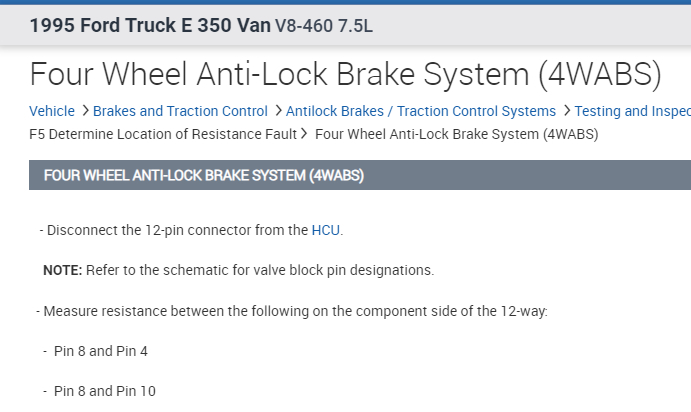Go to Antilock Brakes / Traction Control Systems
This screenshot has height=412, width=691.
coord(420,111)
